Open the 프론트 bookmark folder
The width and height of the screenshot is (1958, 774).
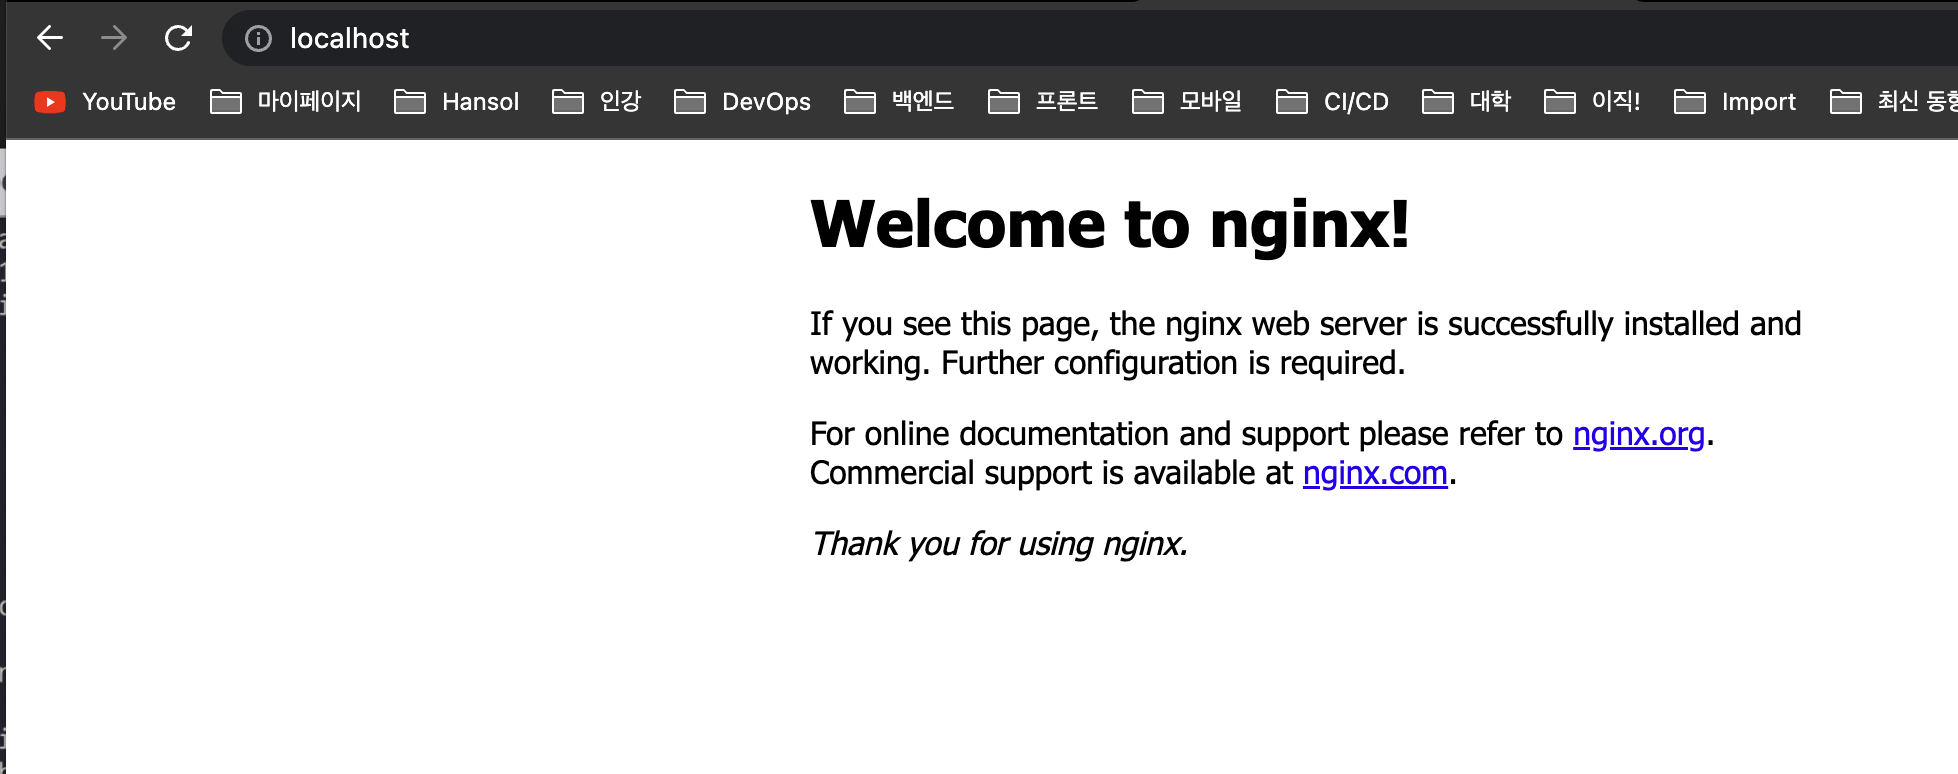1043,101
